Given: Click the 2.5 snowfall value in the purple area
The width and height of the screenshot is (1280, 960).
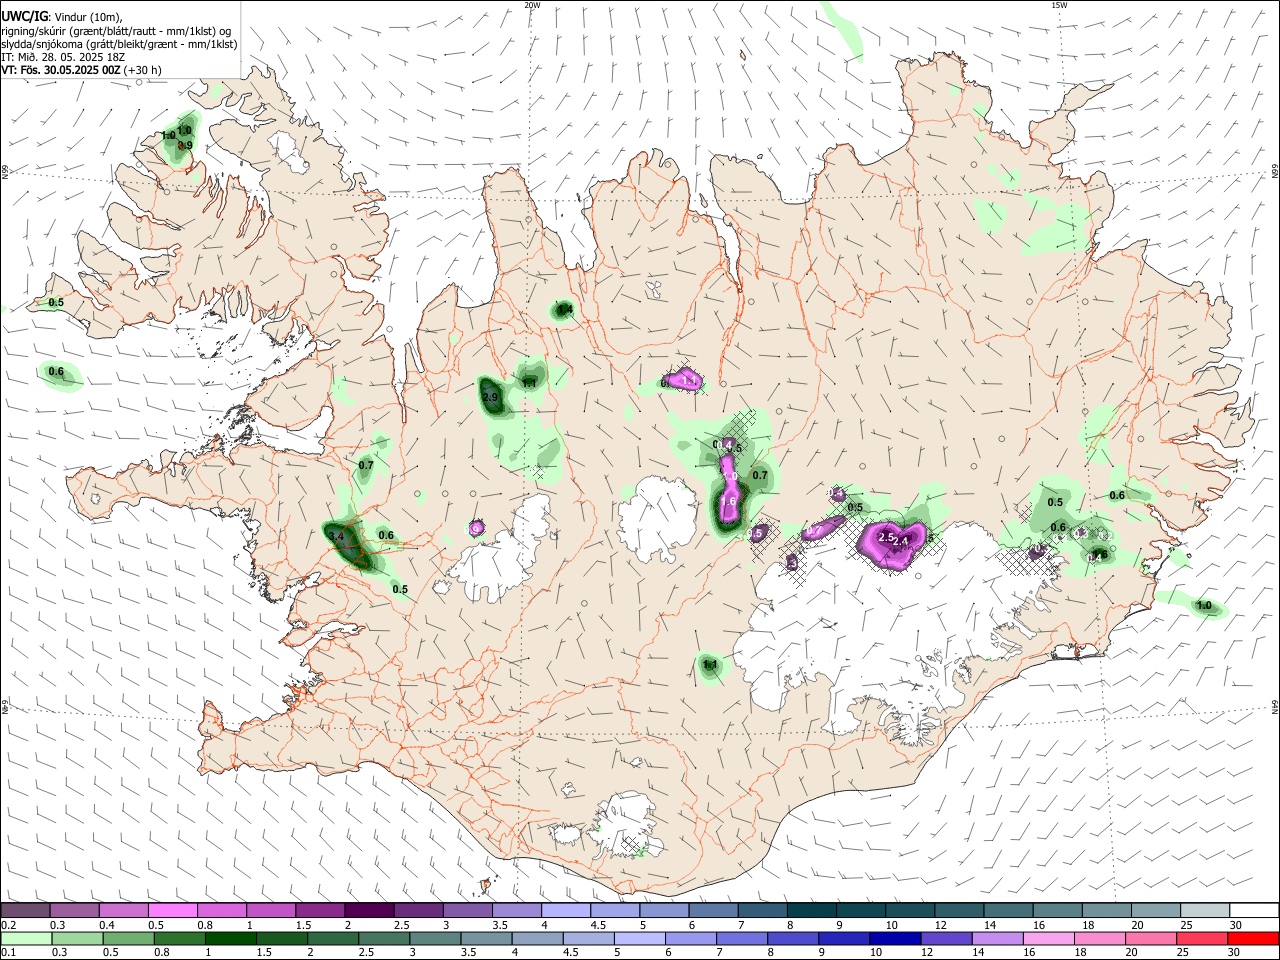Looking at the screenshot, I should pyautogui.click(x=885, y=537).
